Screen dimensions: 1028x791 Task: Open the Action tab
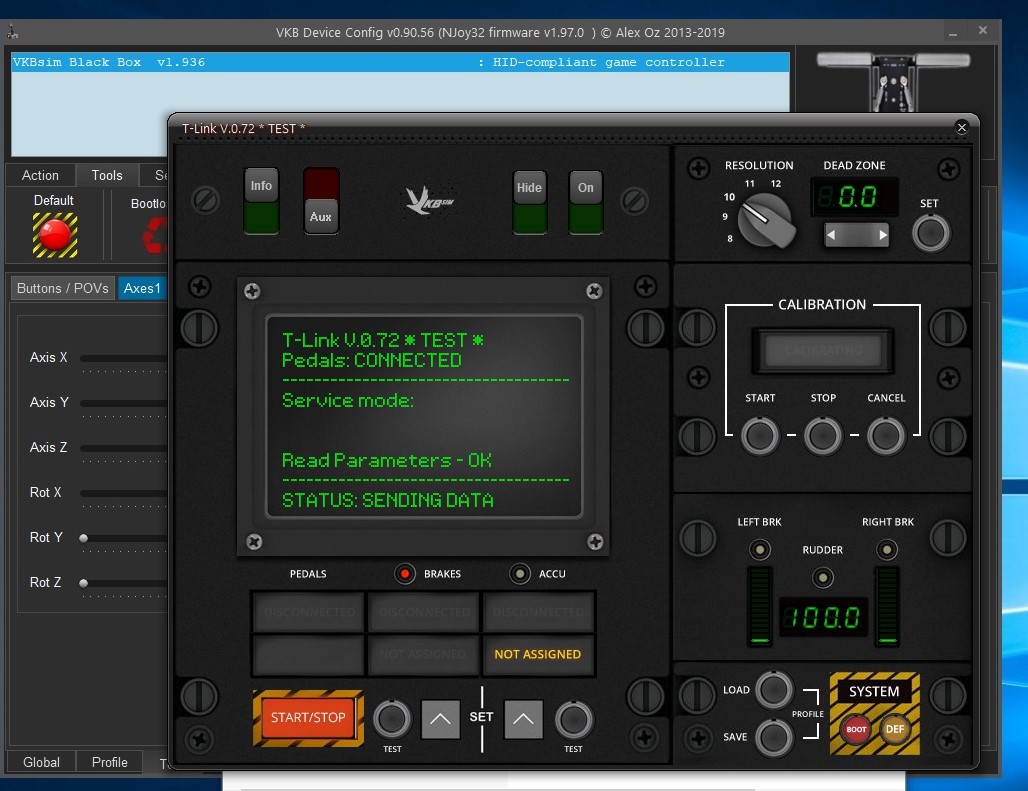tap(40, 176)
